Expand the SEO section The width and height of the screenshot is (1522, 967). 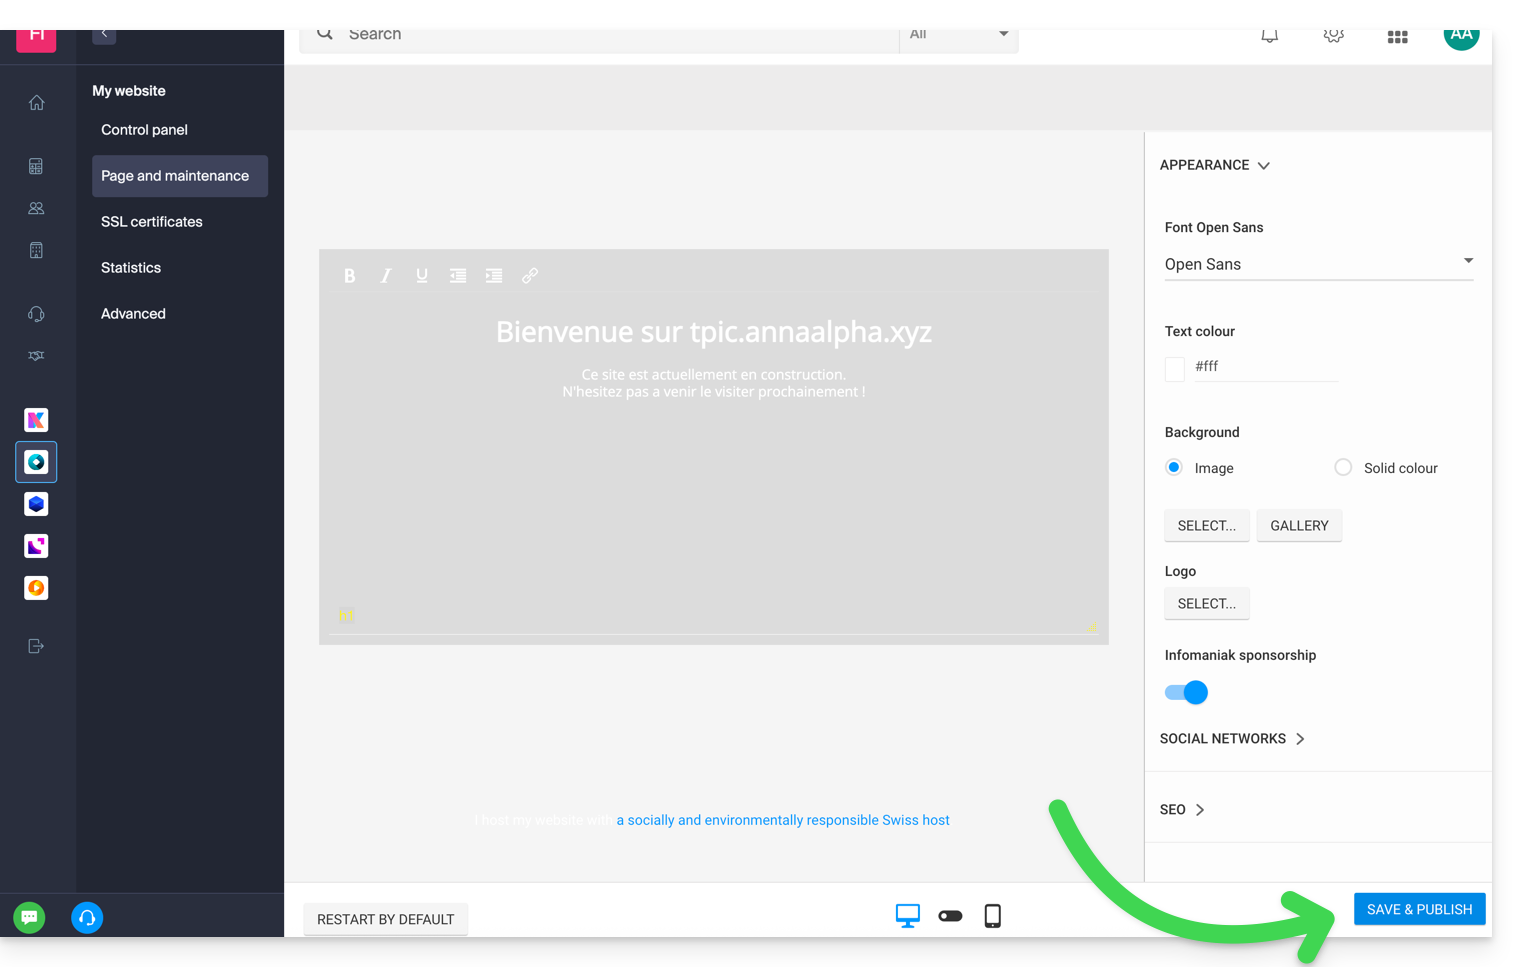(x=1183, y=810)
